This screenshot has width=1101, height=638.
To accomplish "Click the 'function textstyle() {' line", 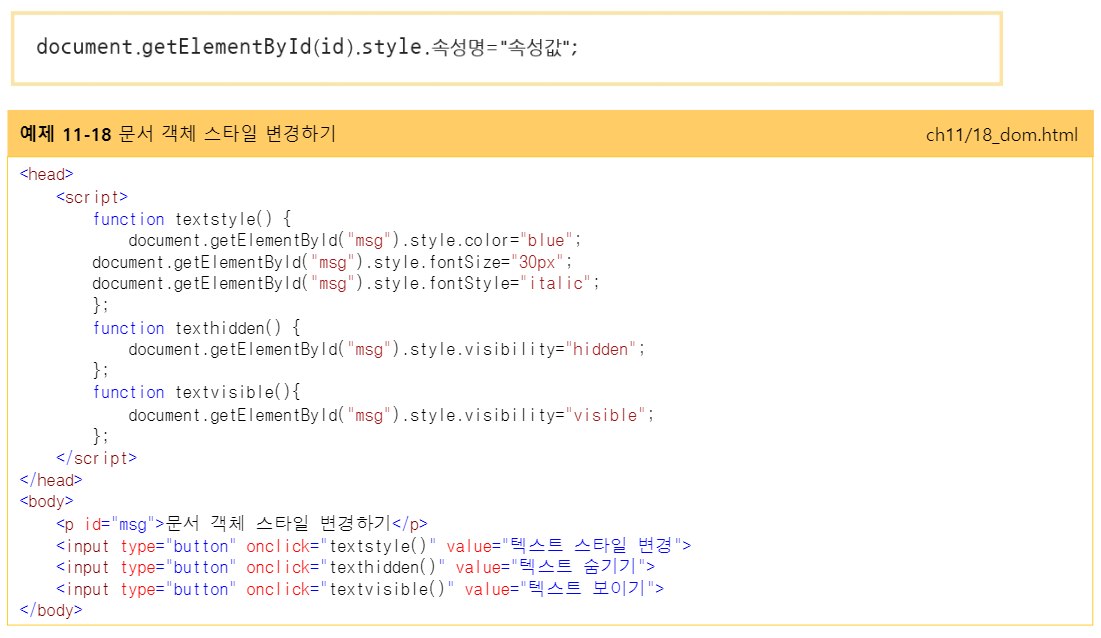I will tap(192, 219).
